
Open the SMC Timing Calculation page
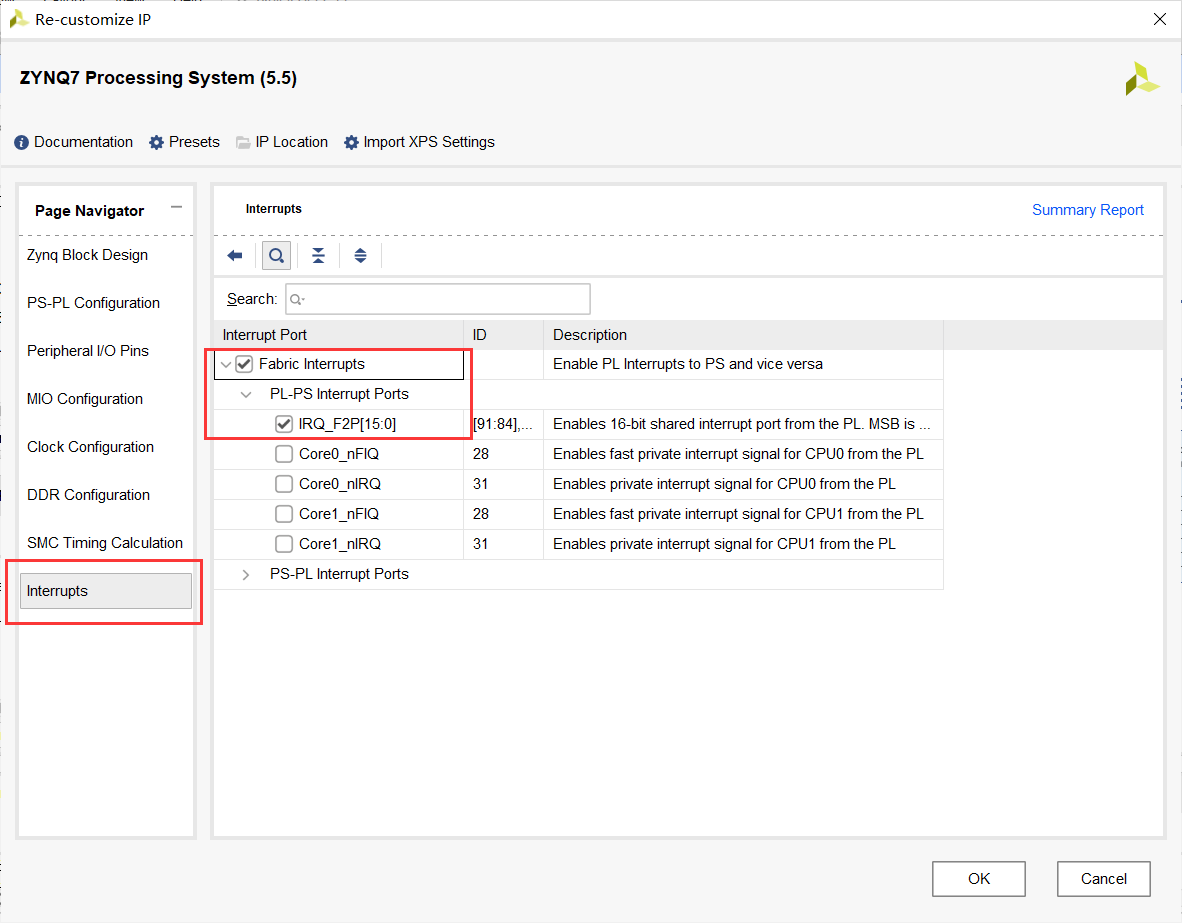105,543
